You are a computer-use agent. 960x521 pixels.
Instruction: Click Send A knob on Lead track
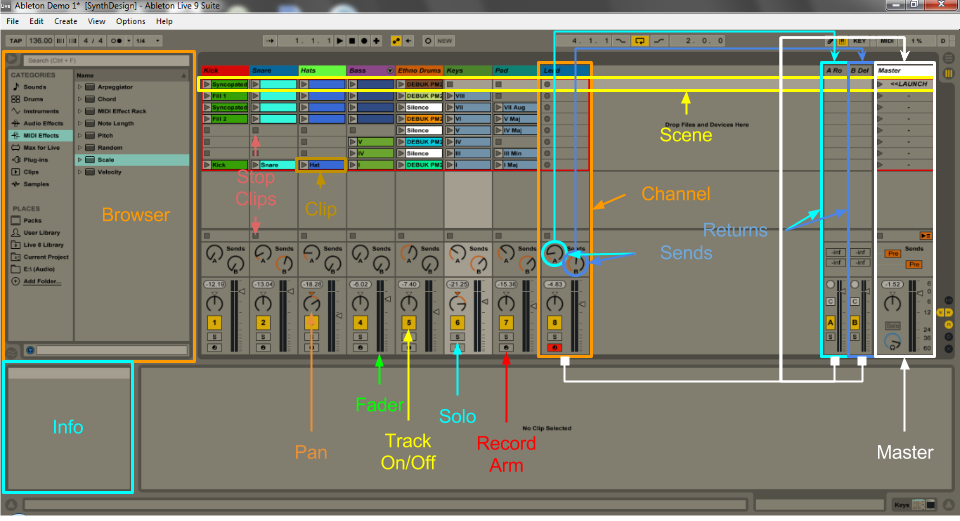(555, 253)
